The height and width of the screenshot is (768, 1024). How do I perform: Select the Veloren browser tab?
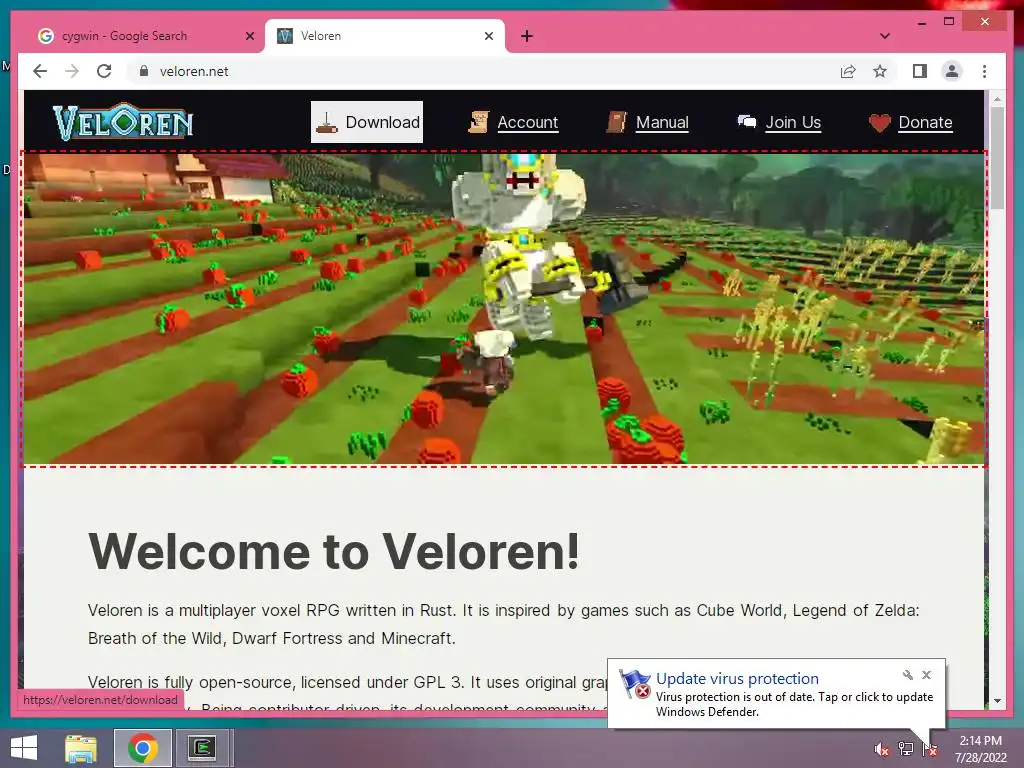click(385, 36)
